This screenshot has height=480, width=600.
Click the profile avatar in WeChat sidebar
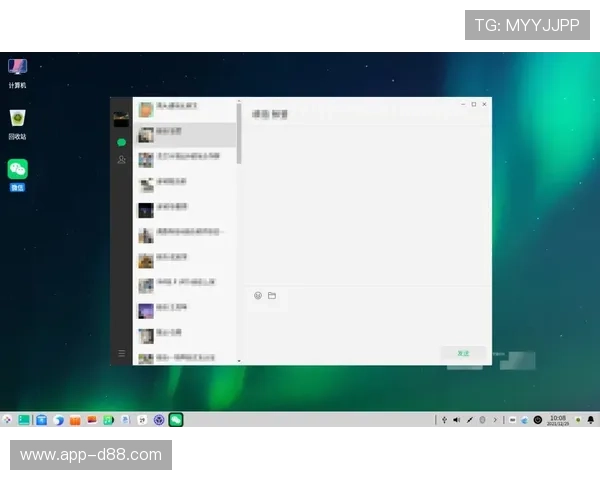coord(121,118)
